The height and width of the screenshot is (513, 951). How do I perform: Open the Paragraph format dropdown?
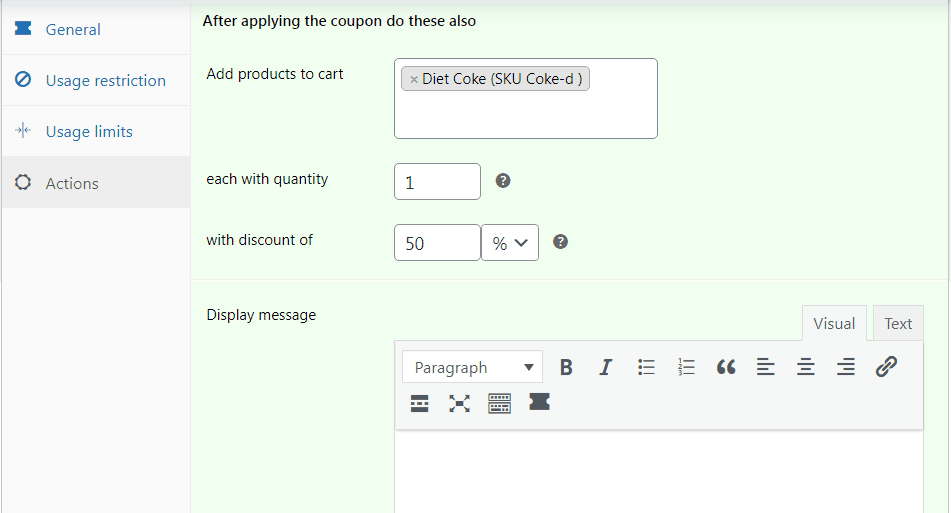click(472, 367)
